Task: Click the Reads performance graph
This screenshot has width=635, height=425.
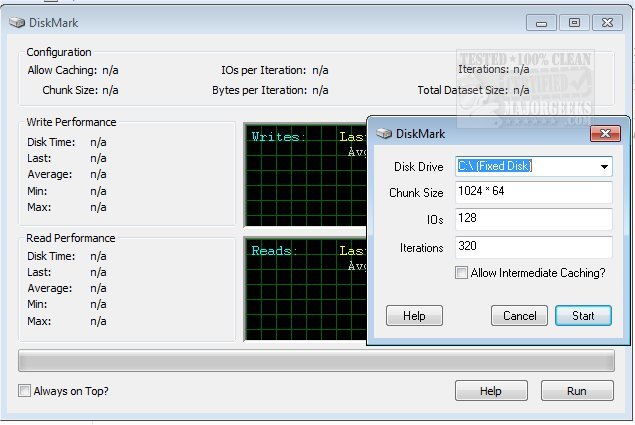Action: pyautogui.click(x=305, y=289)
